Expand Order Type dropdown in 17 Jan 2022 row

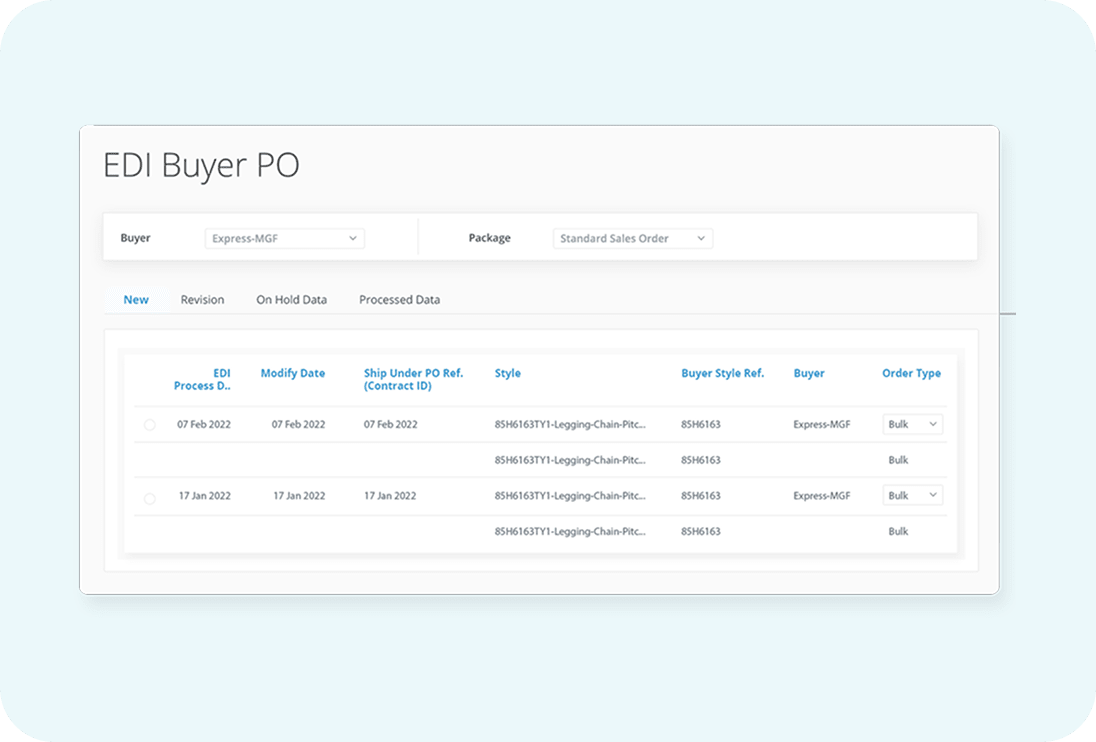click(x=912, y=496)
